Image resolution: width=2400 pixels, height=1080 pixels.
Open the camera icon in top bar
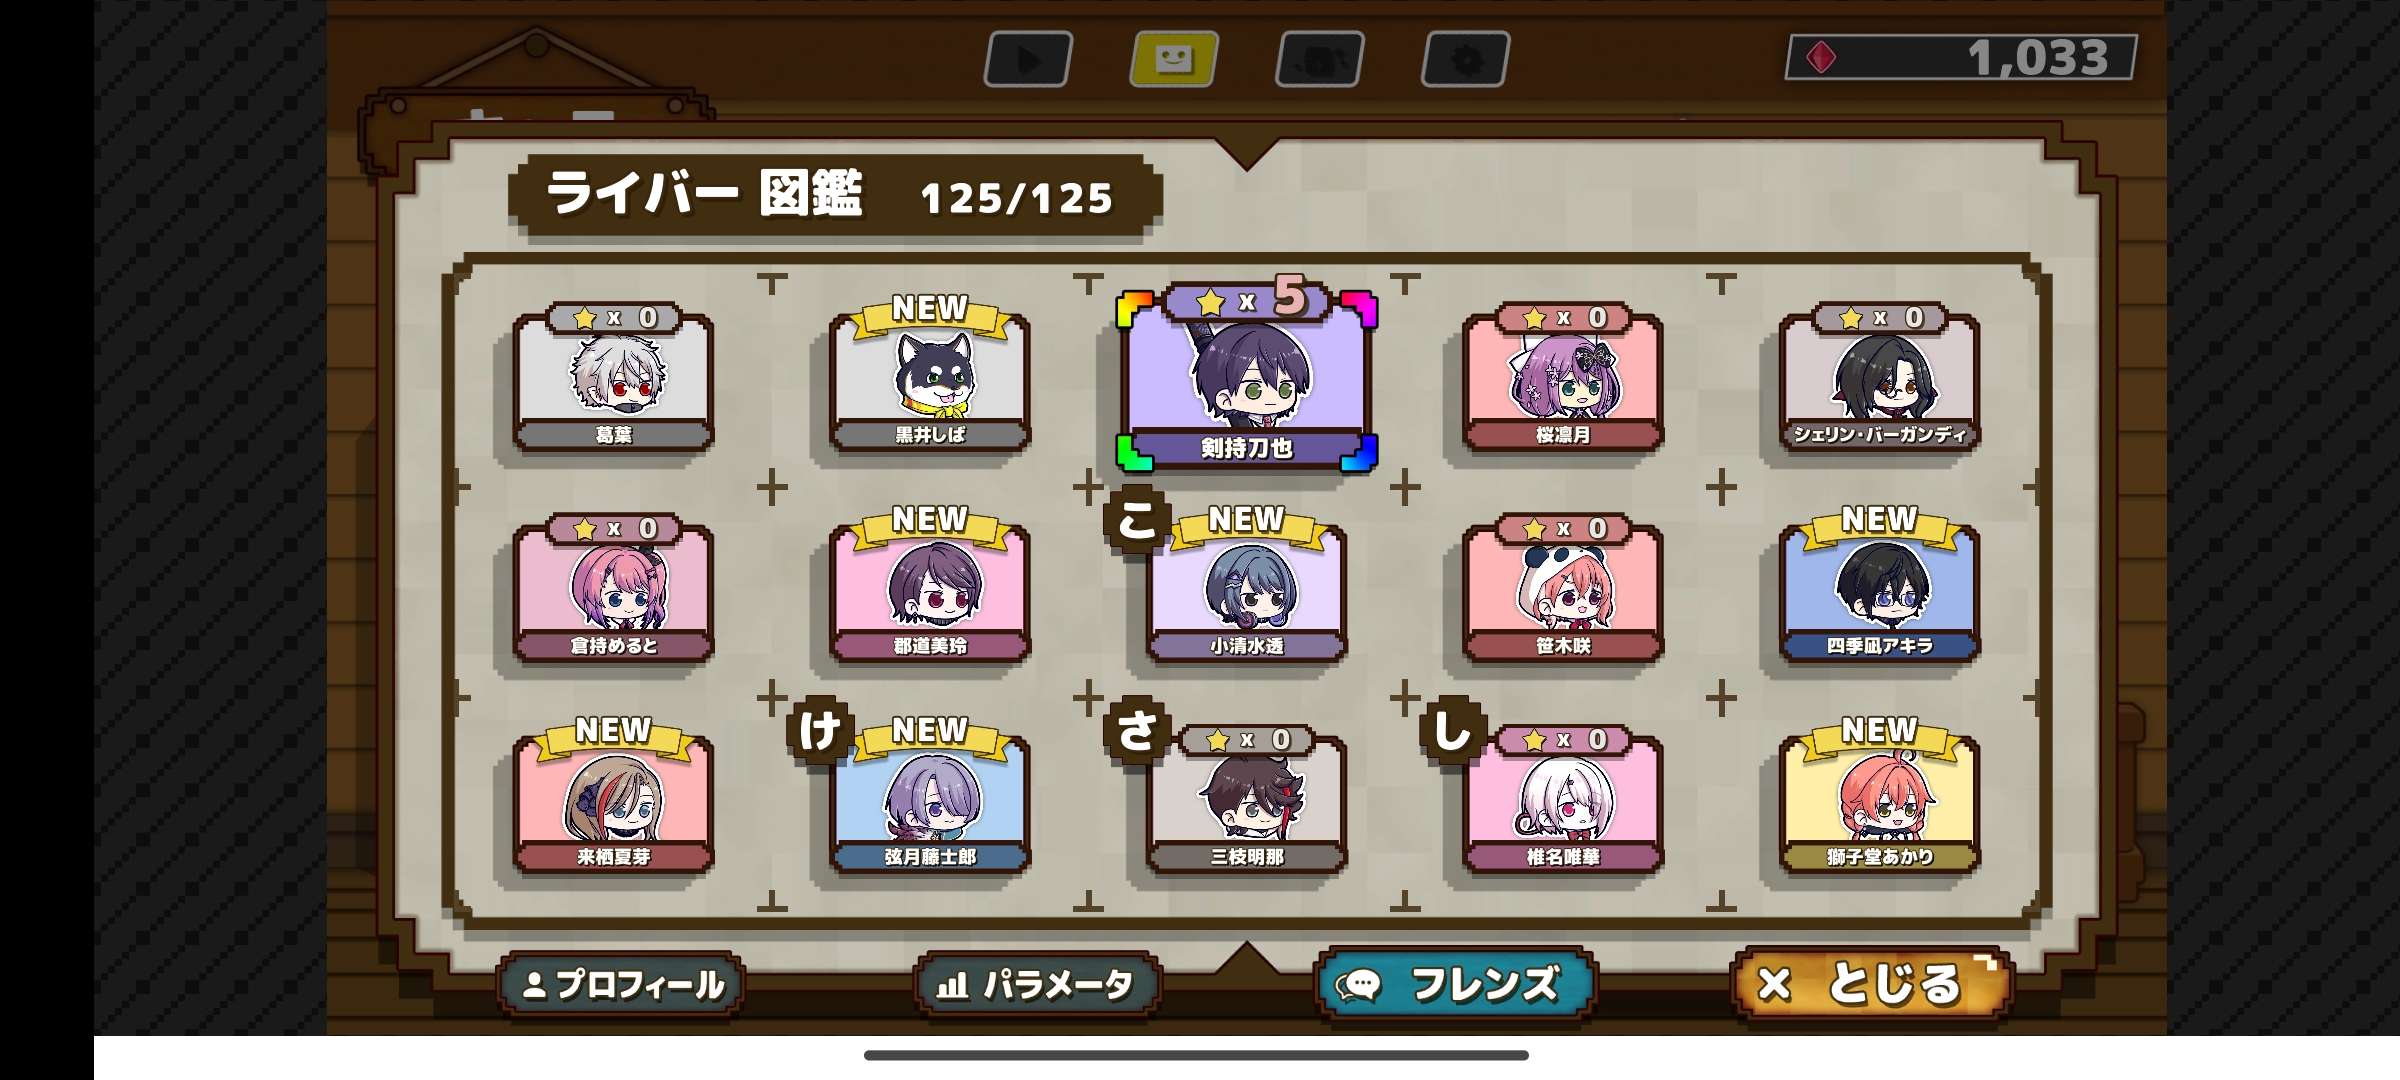pyautogui.click(x=1320, y=60)
